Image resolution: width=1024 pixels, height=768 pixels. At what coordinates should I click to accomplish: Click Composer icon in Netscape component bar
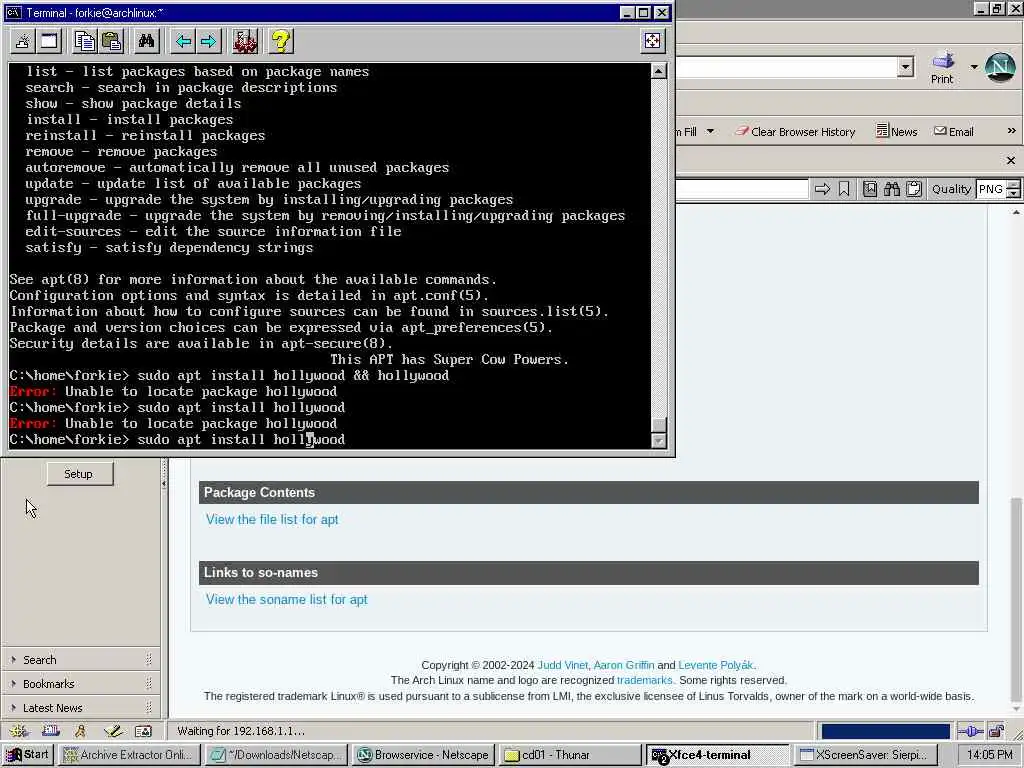point(113,731)
